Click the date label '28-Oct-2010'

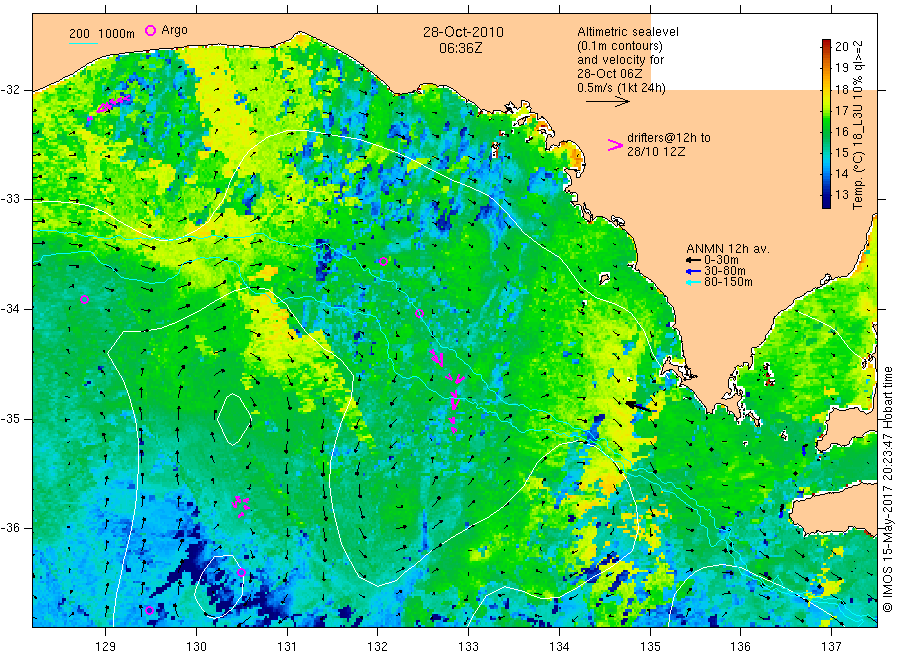463,32
